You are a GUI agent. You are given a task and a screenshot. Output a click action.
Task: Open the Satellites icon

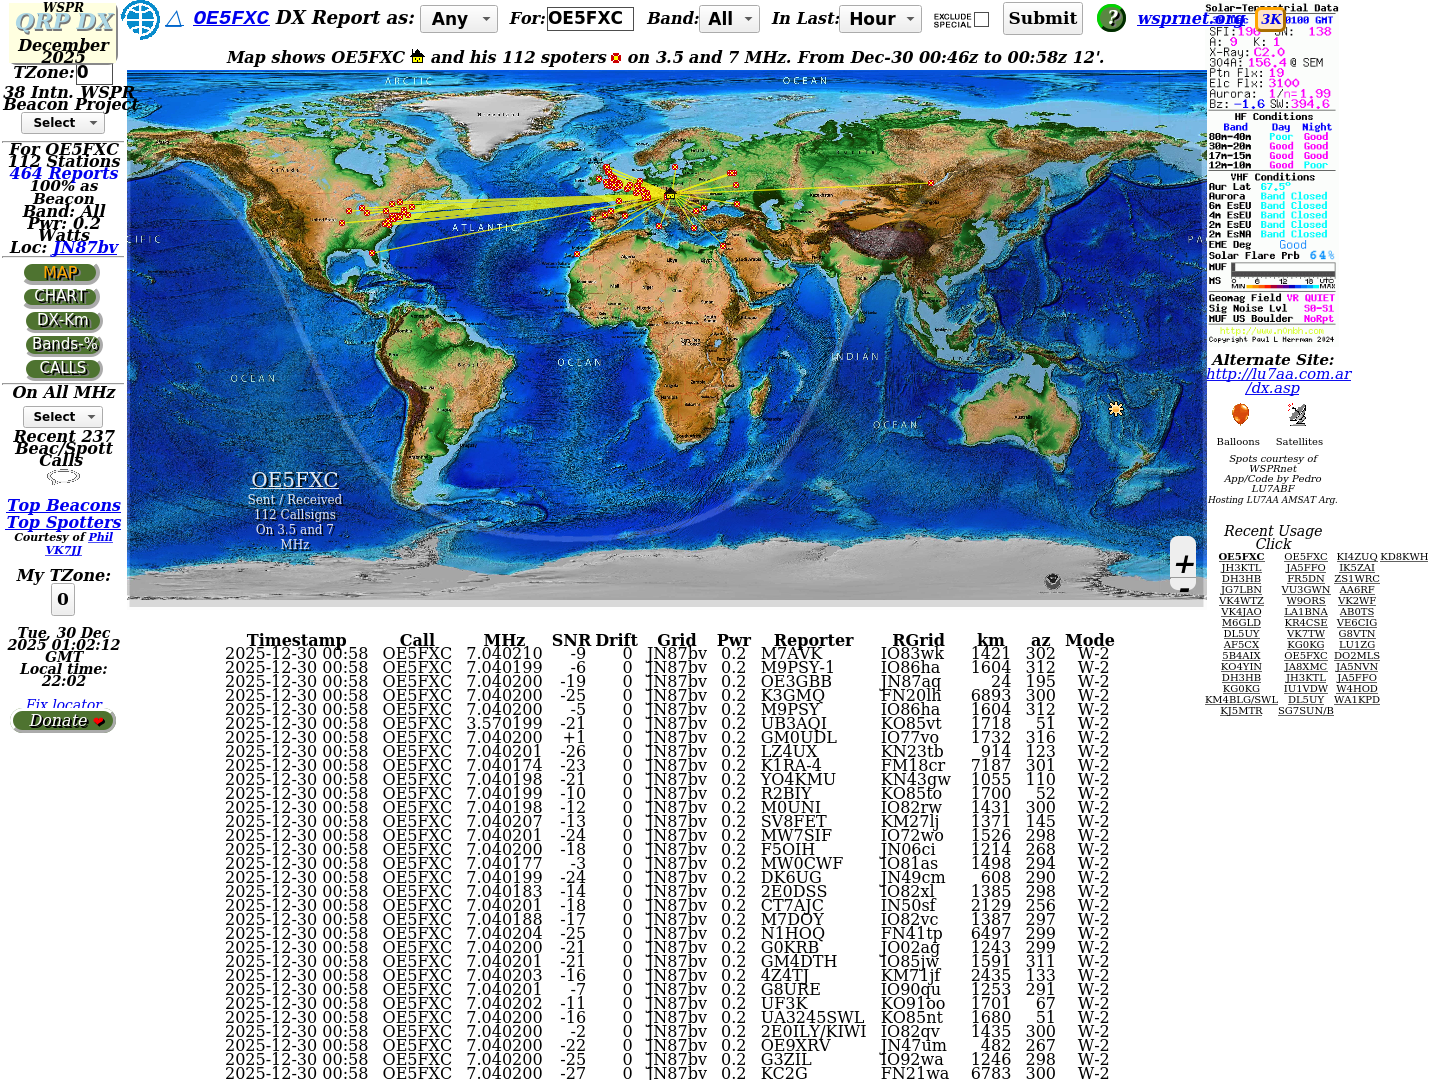coord(1298,415)
